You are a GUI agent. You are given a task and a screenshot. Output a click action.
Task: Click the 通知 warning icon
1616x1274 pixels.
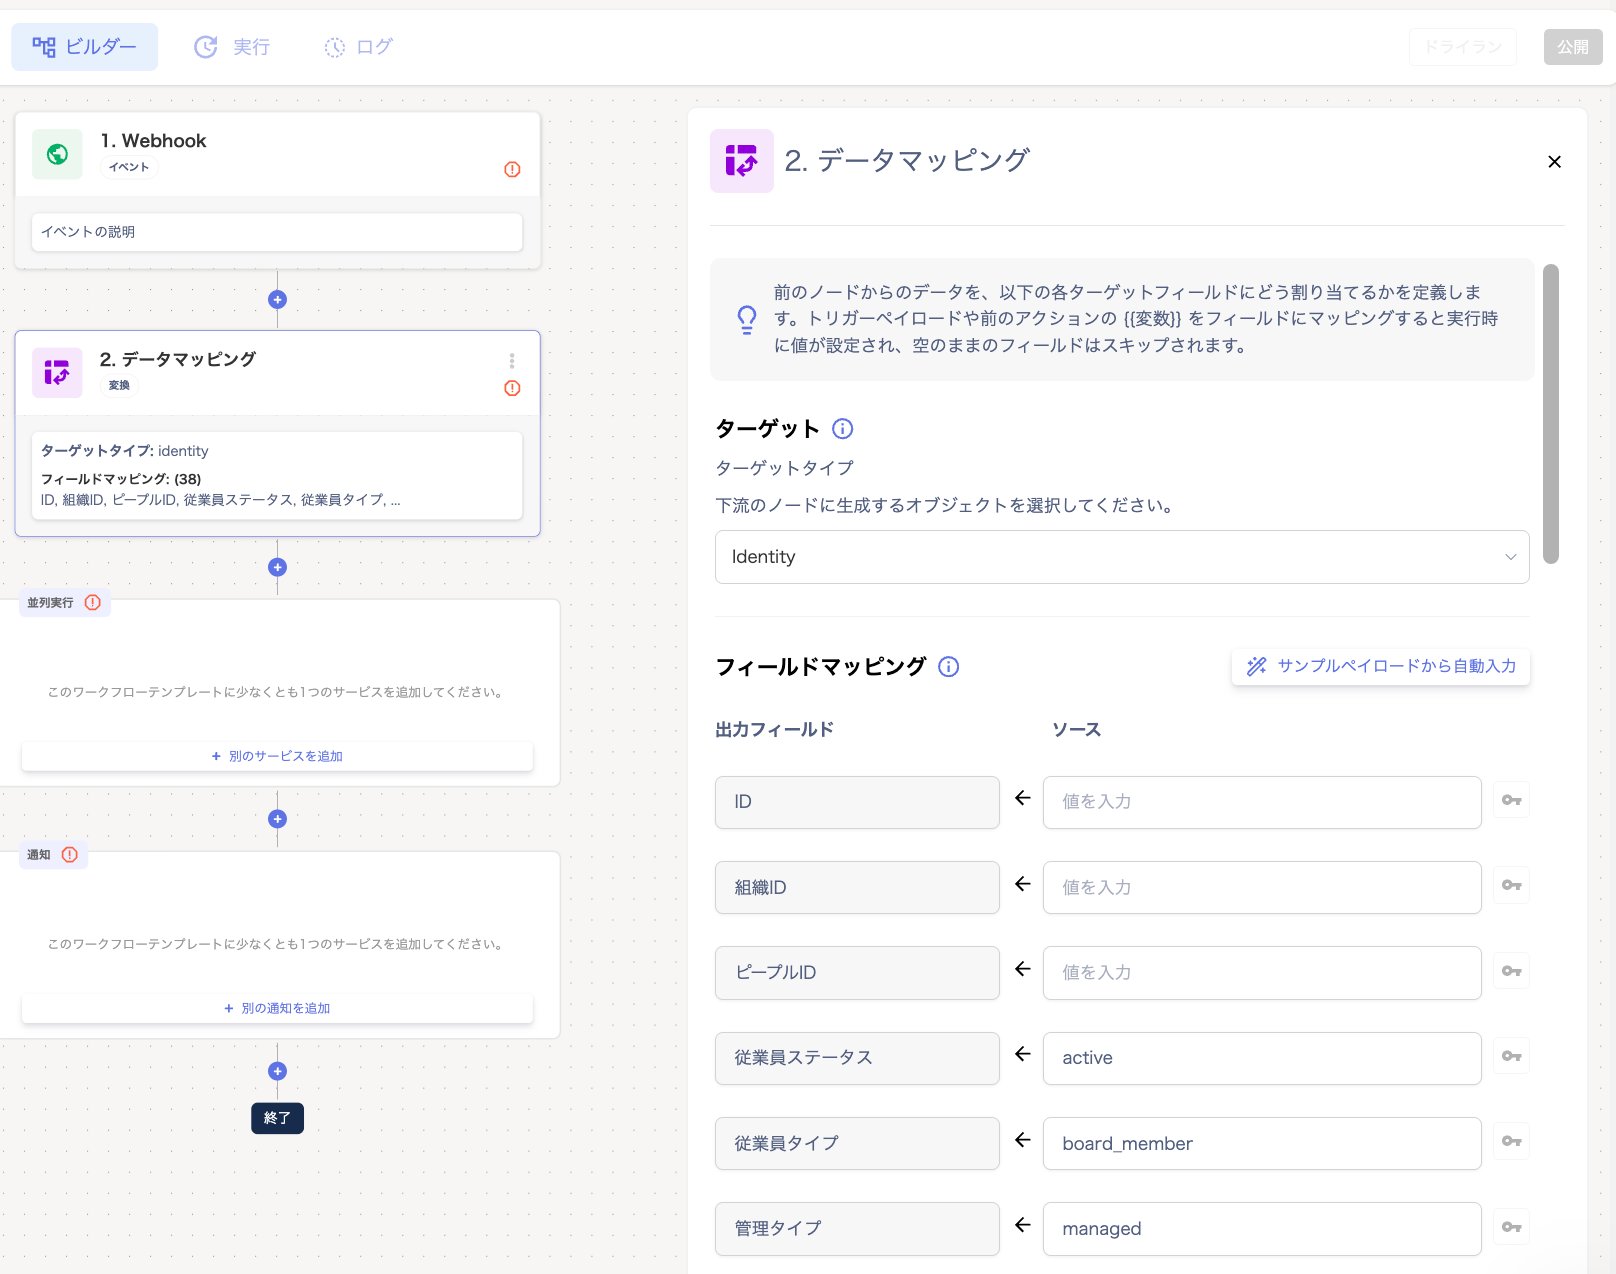[70, 854]
